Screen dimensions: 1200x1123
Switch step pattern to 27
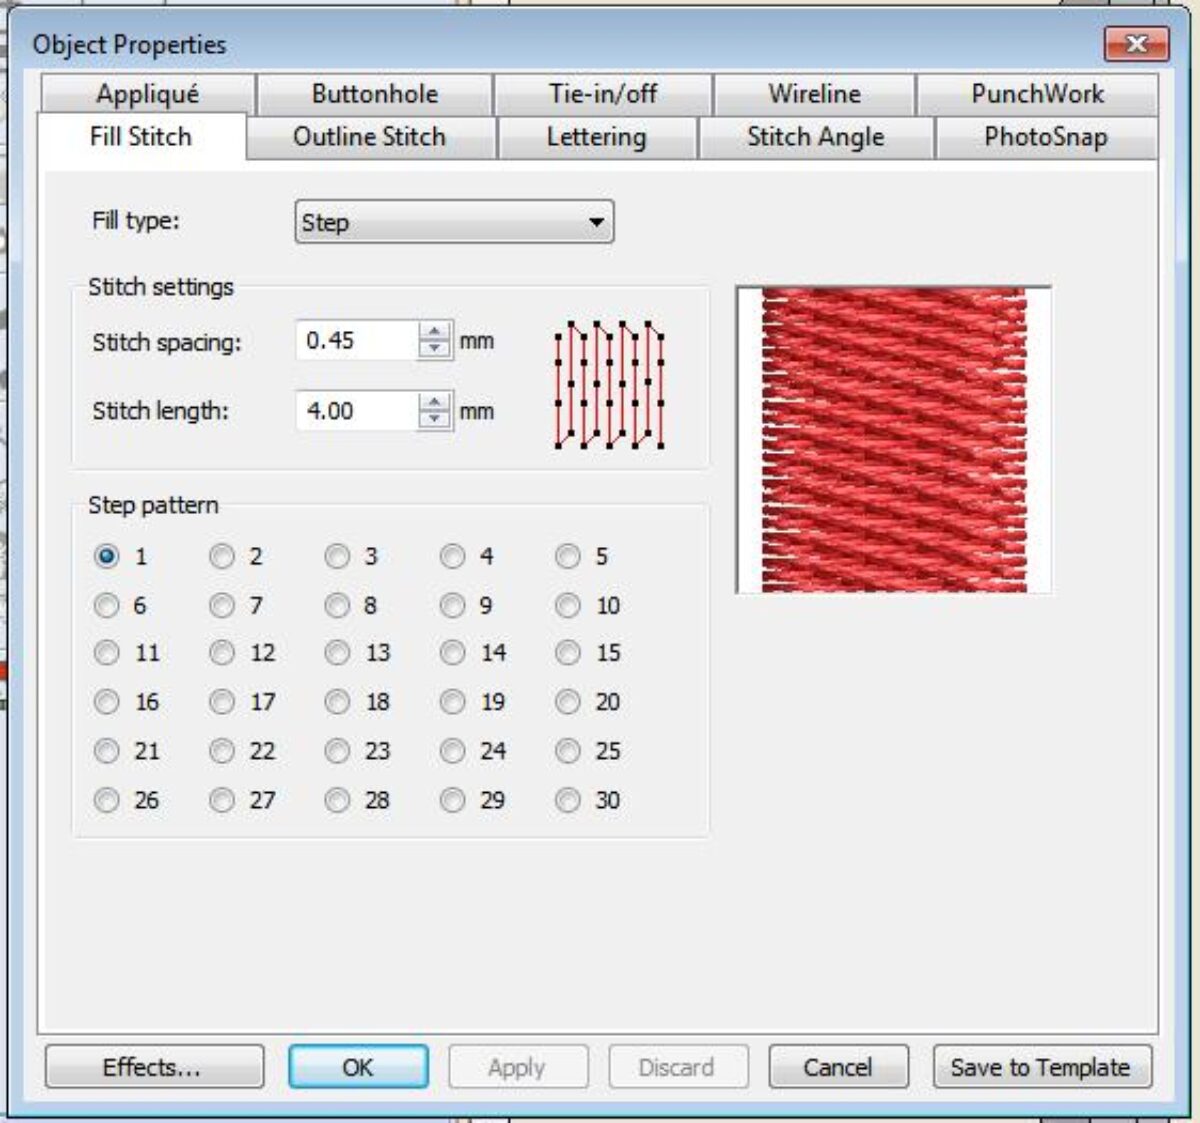pyautogui.click(x=222, y=800)
